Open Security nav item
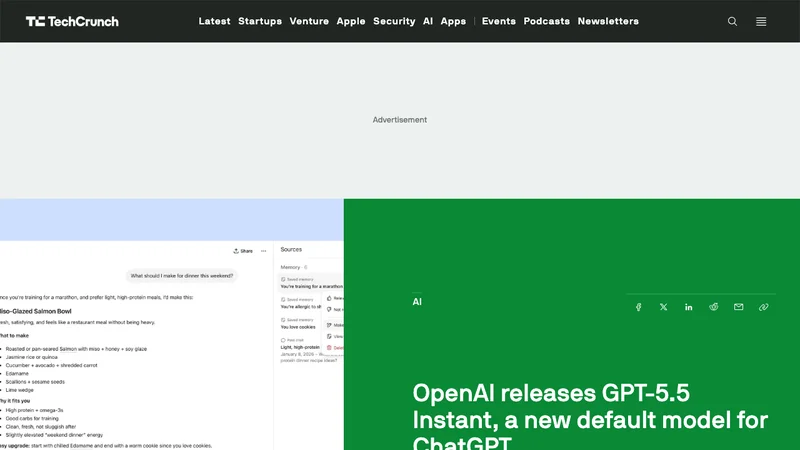The height and width of the screenshot is (450, 800). coord(394,21)
